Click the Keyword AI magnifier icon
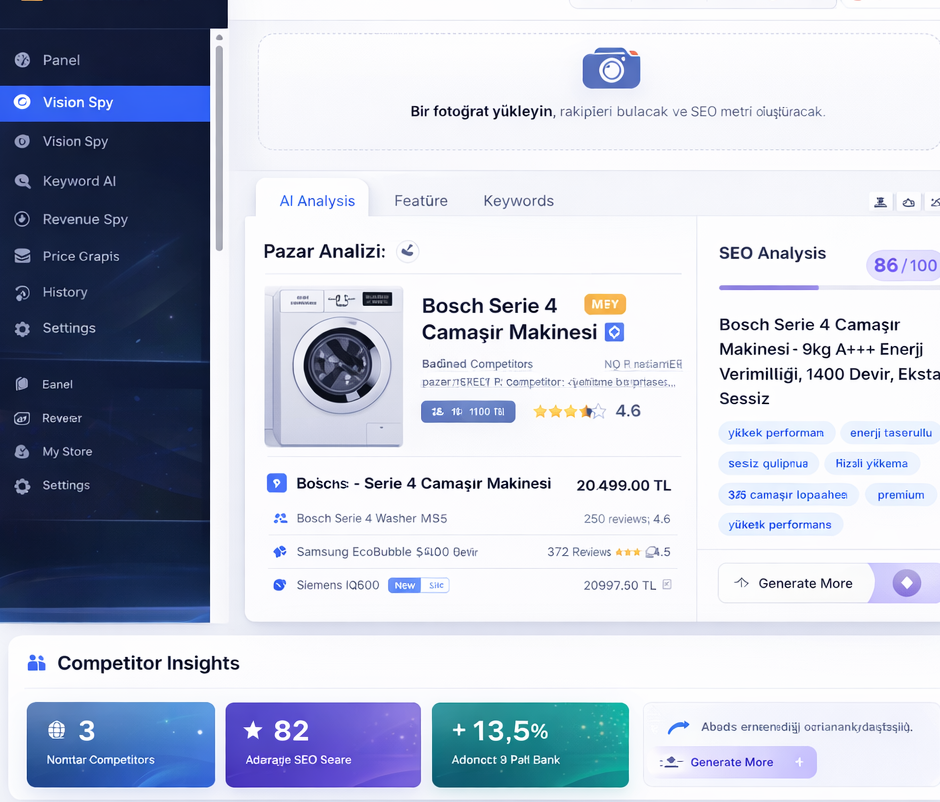Viewport: 940px width, 802px height. pos(22,181)
